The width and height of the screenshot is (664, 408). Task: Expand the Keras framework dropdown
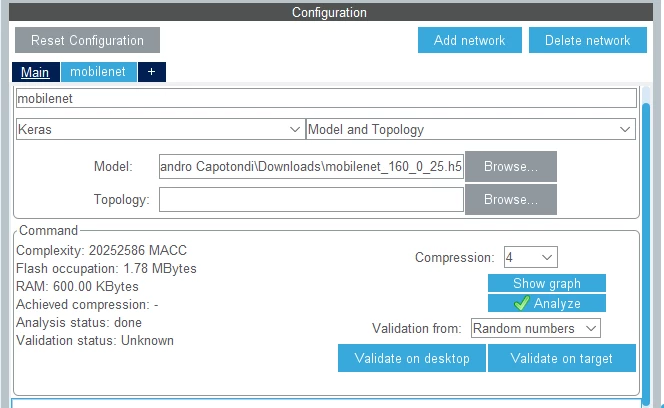(x=160, y=129)
